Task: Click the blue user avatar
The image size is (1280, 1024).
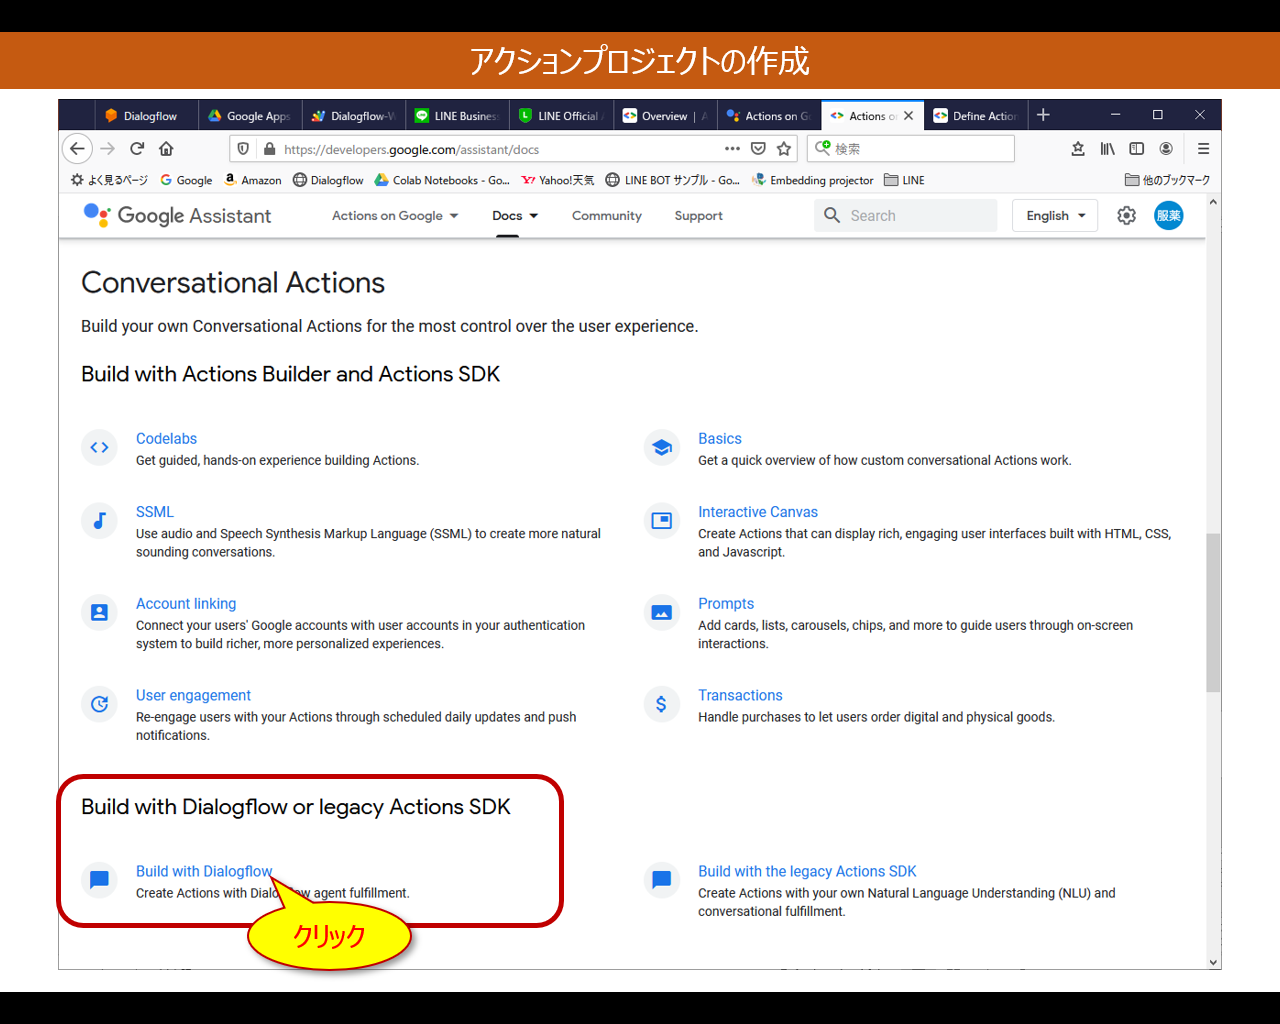Action: [x=1169, y=215]
